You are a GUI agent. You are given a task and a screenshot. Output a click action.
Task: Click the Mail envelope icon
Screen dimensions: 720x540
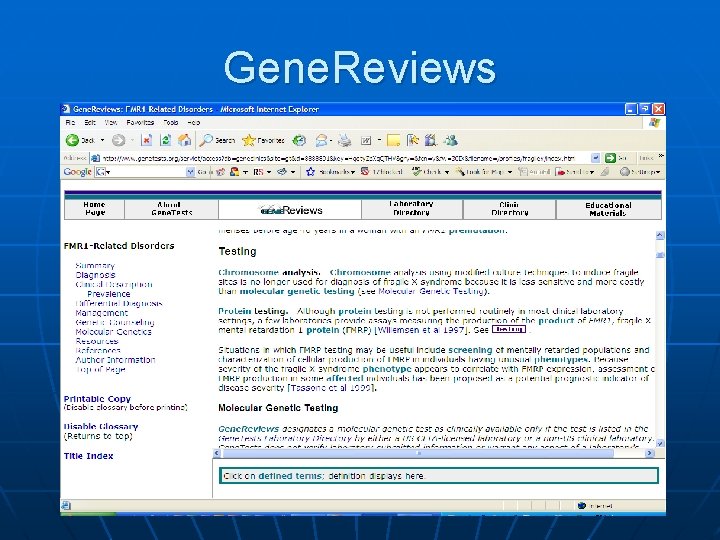(321, 140)
